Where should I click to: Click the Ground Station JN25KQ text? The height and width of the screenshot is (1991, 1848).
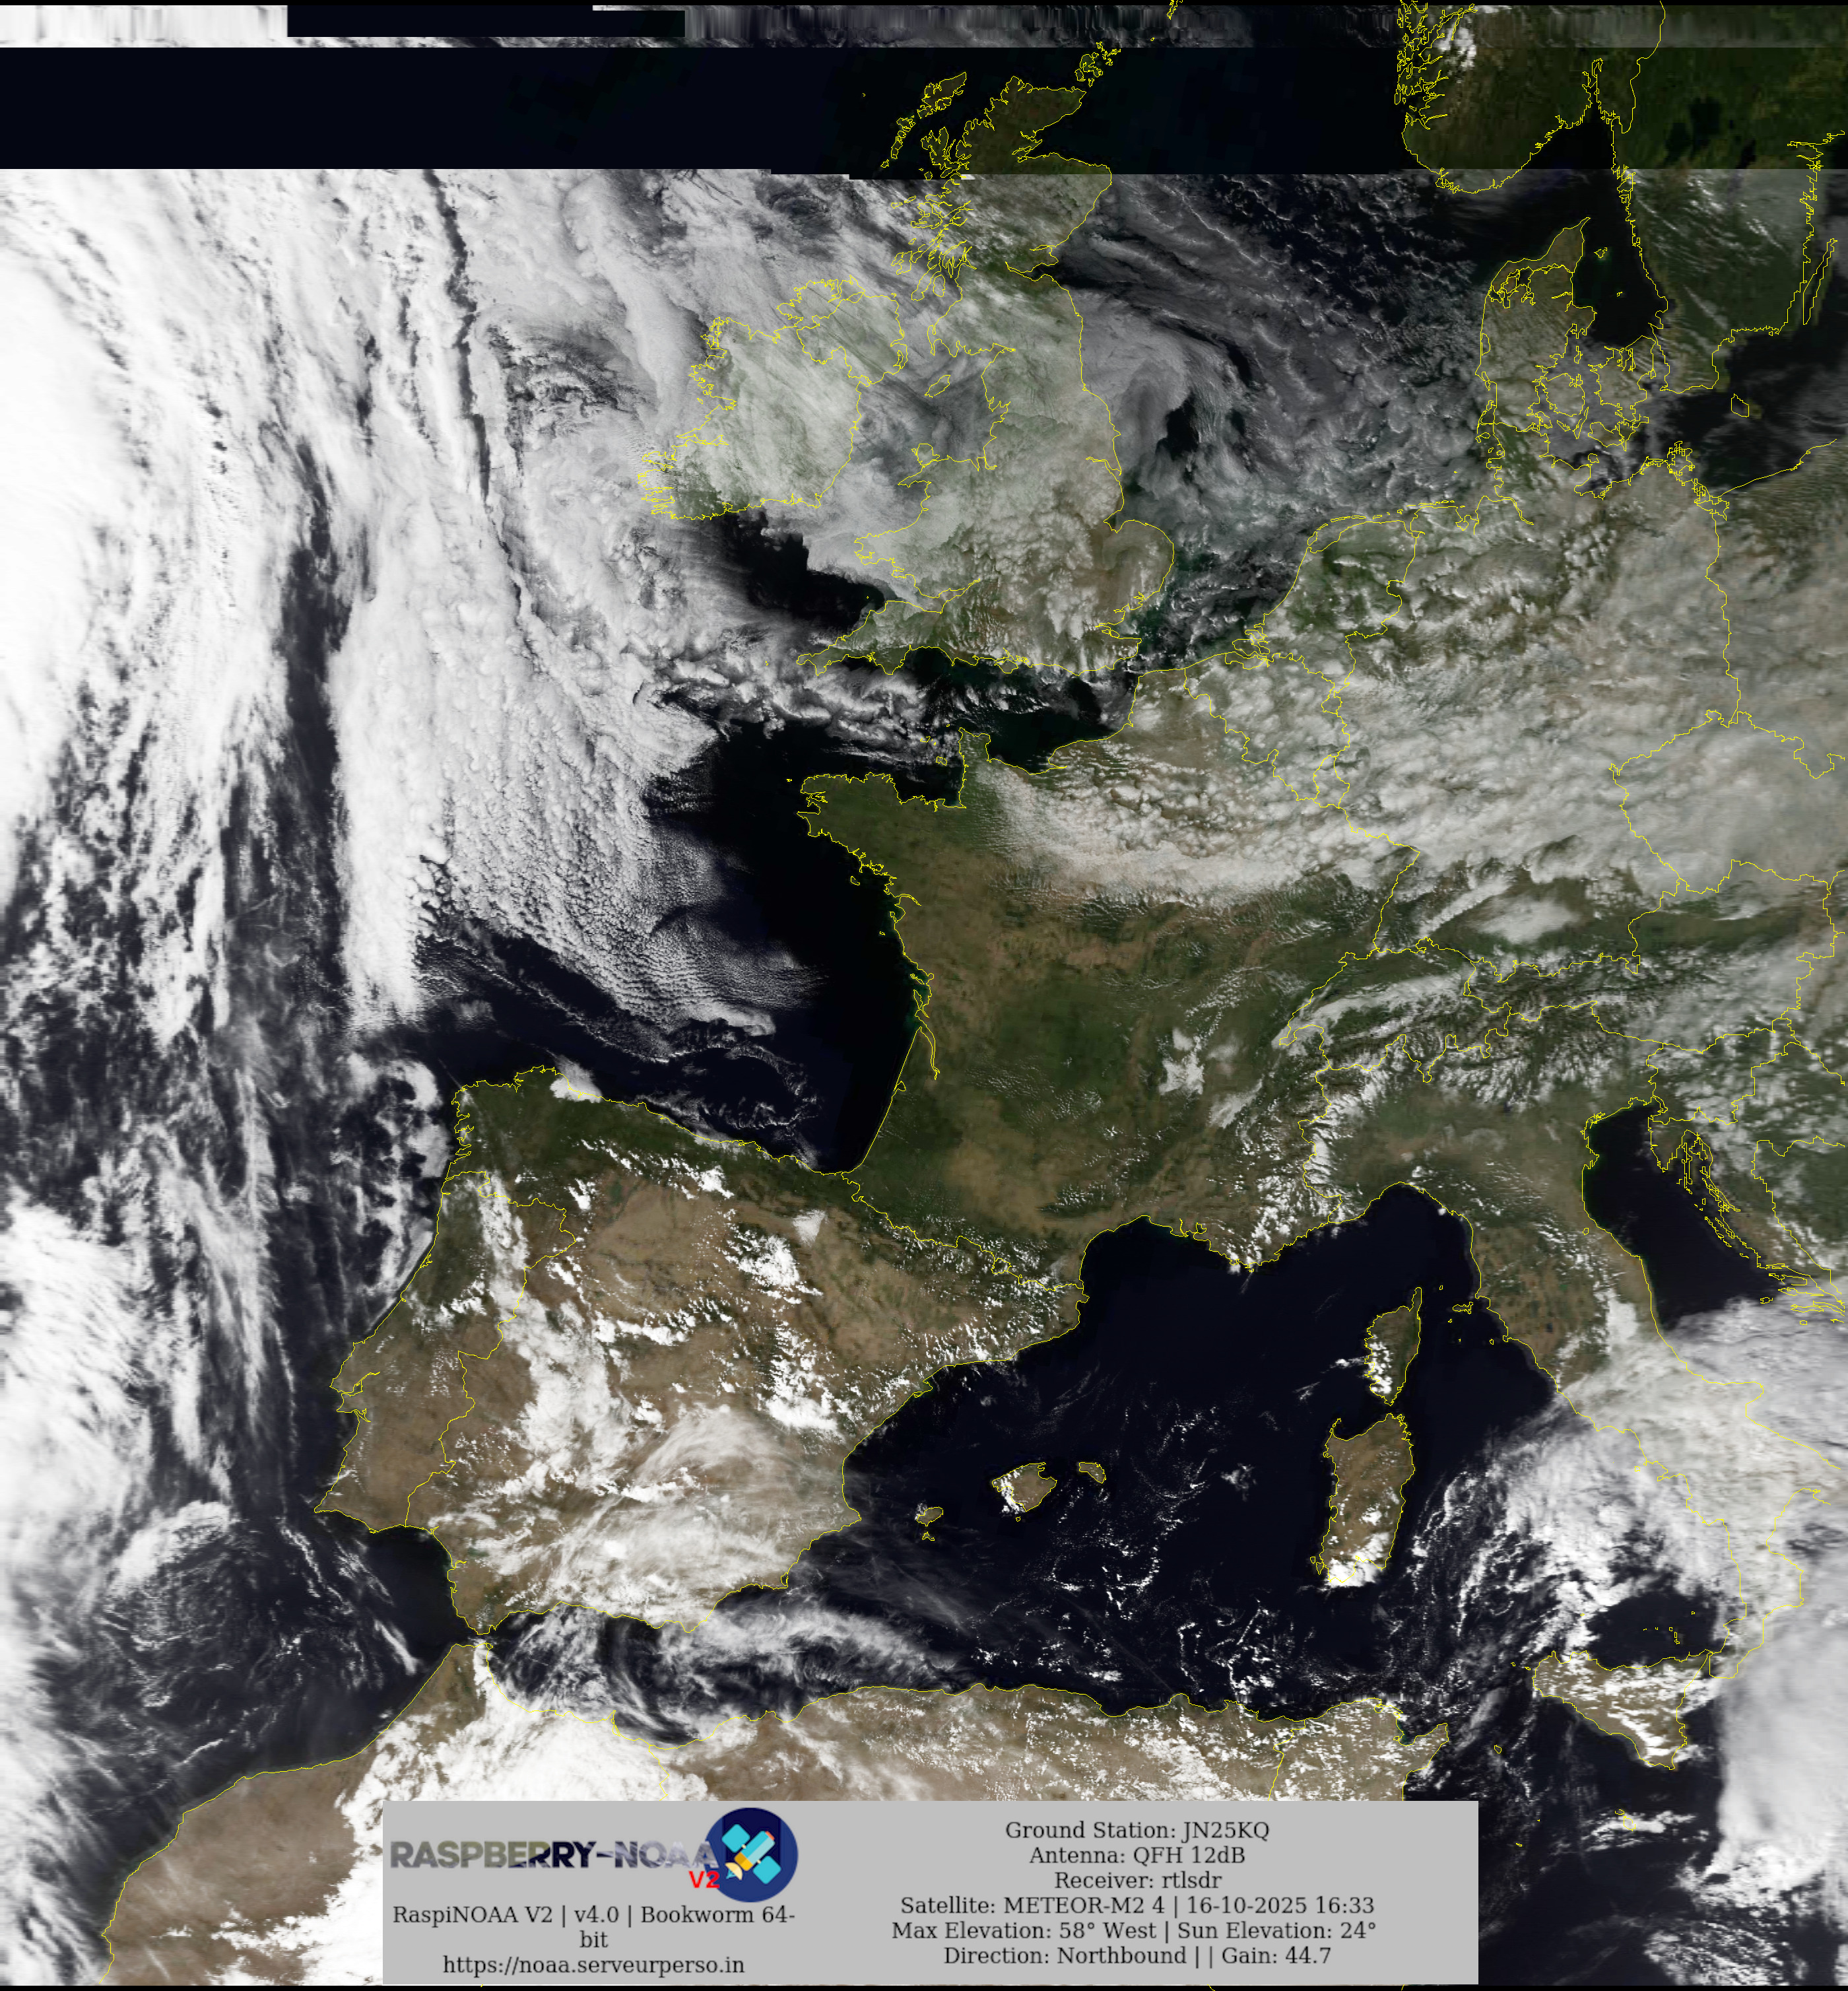click(1136, 1830)
